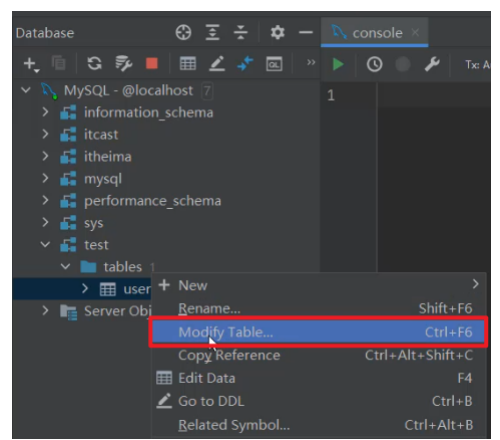Collapse the MySQL - @localhost node
This screenshot has width=500, height=440.
tap(26, 90)
